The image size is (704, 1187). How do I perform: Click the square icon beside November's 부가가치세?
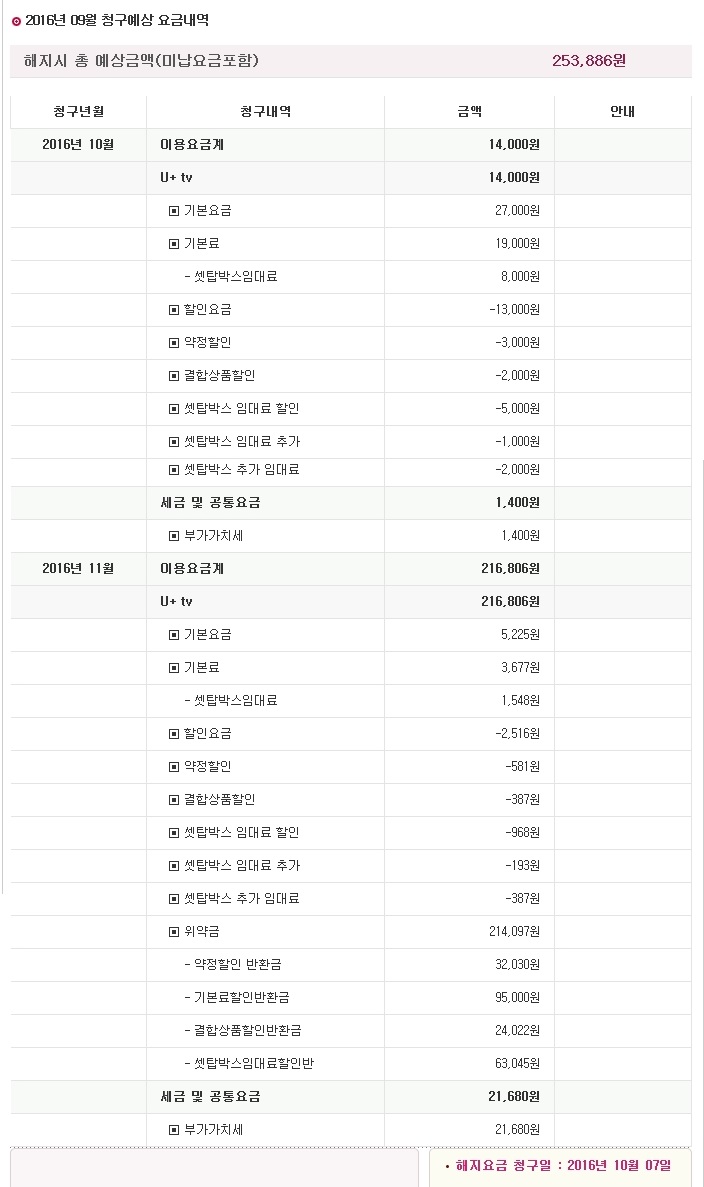coord(174,1130)
